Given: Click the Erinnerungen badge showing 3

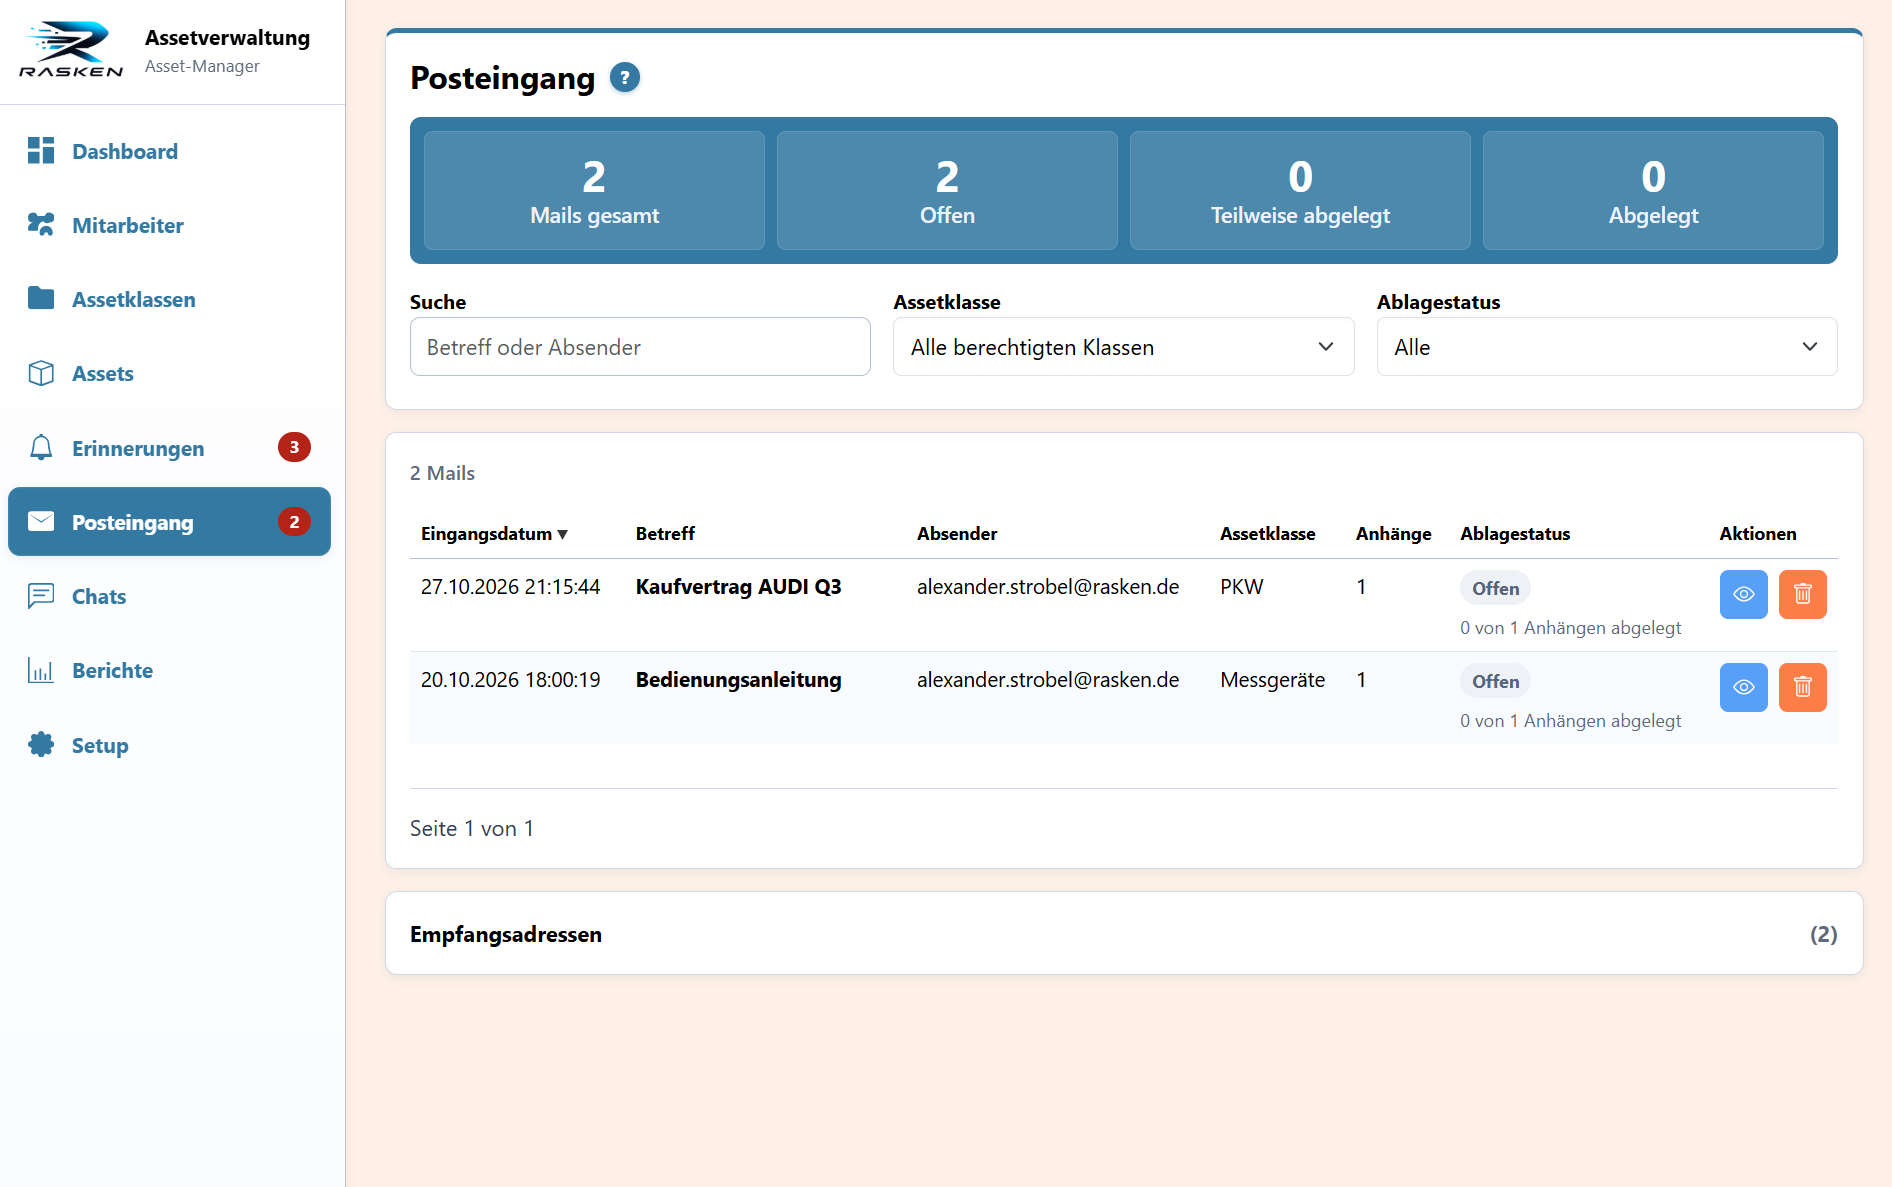Looking at the screenshot, I should [294, 447].
